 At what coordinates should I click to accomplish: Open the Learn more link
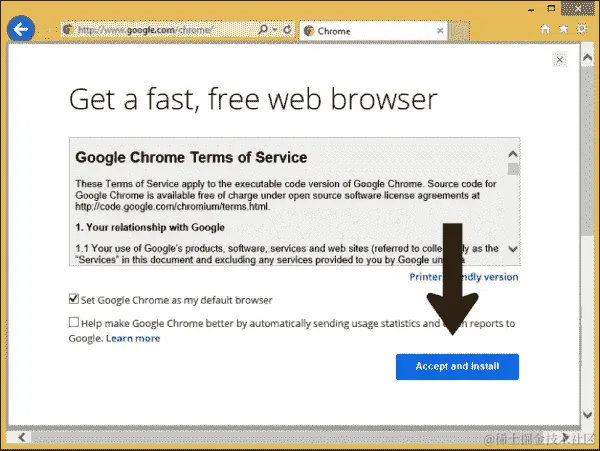tap(133, 339)
